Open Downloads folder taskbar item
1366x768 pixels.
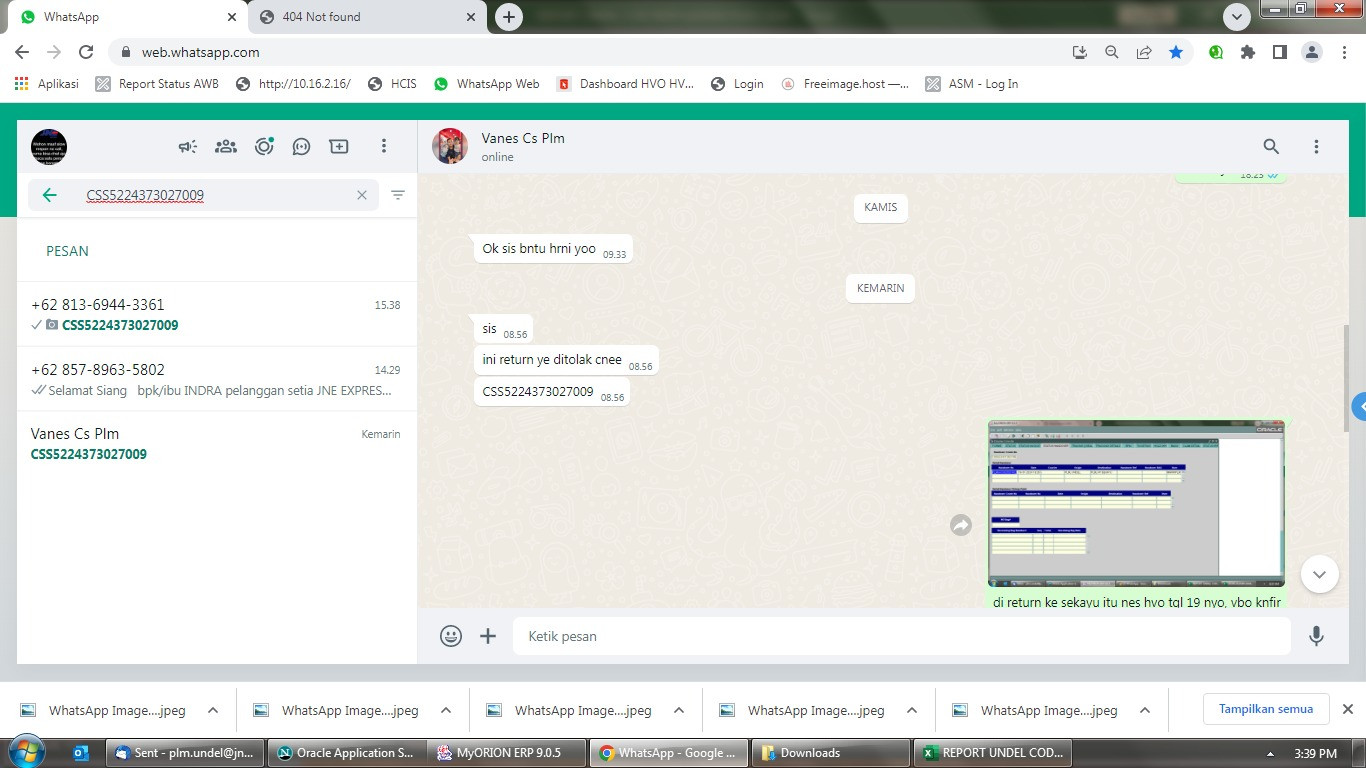click(831, 753)
